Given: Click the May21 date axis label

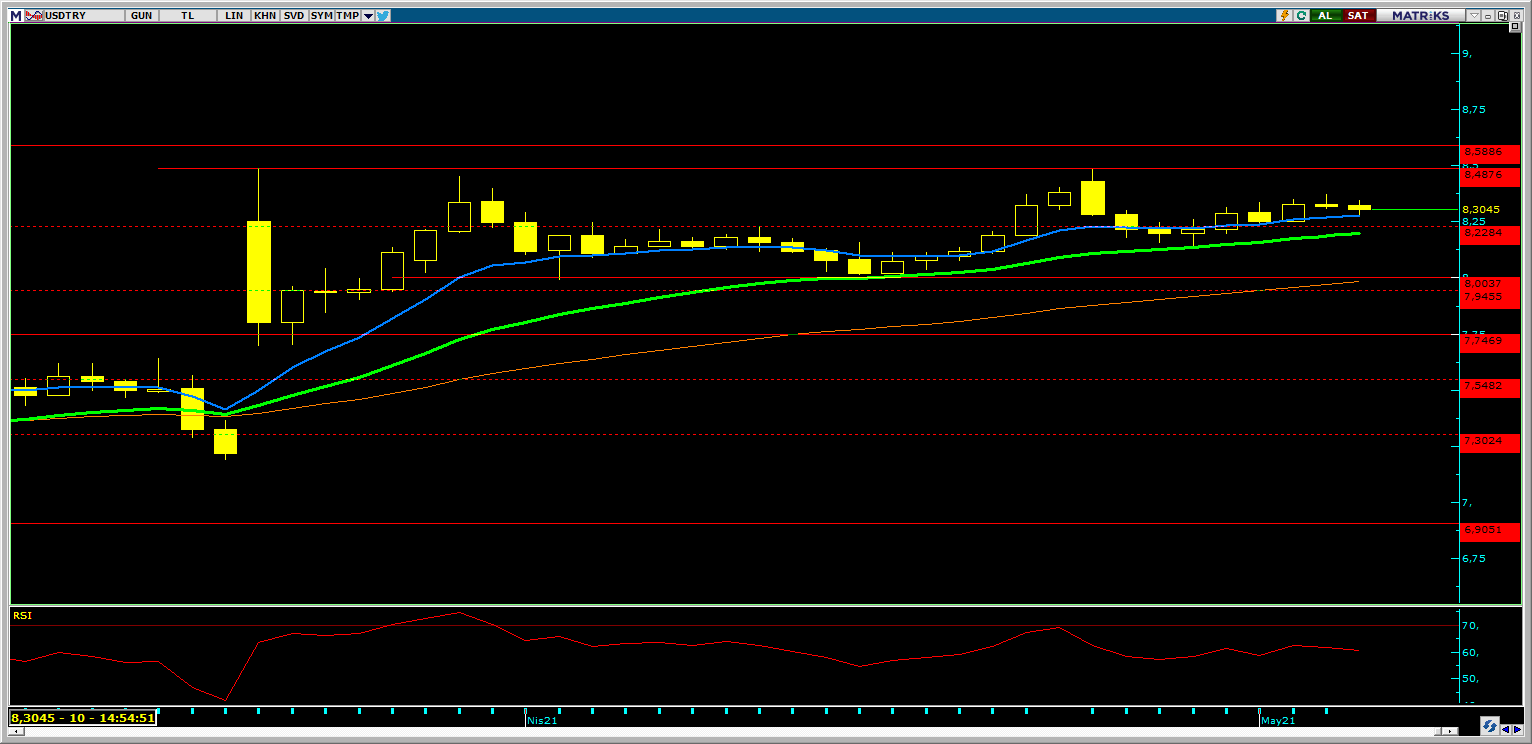Looking at the screenshot, I should [1277, 719].
